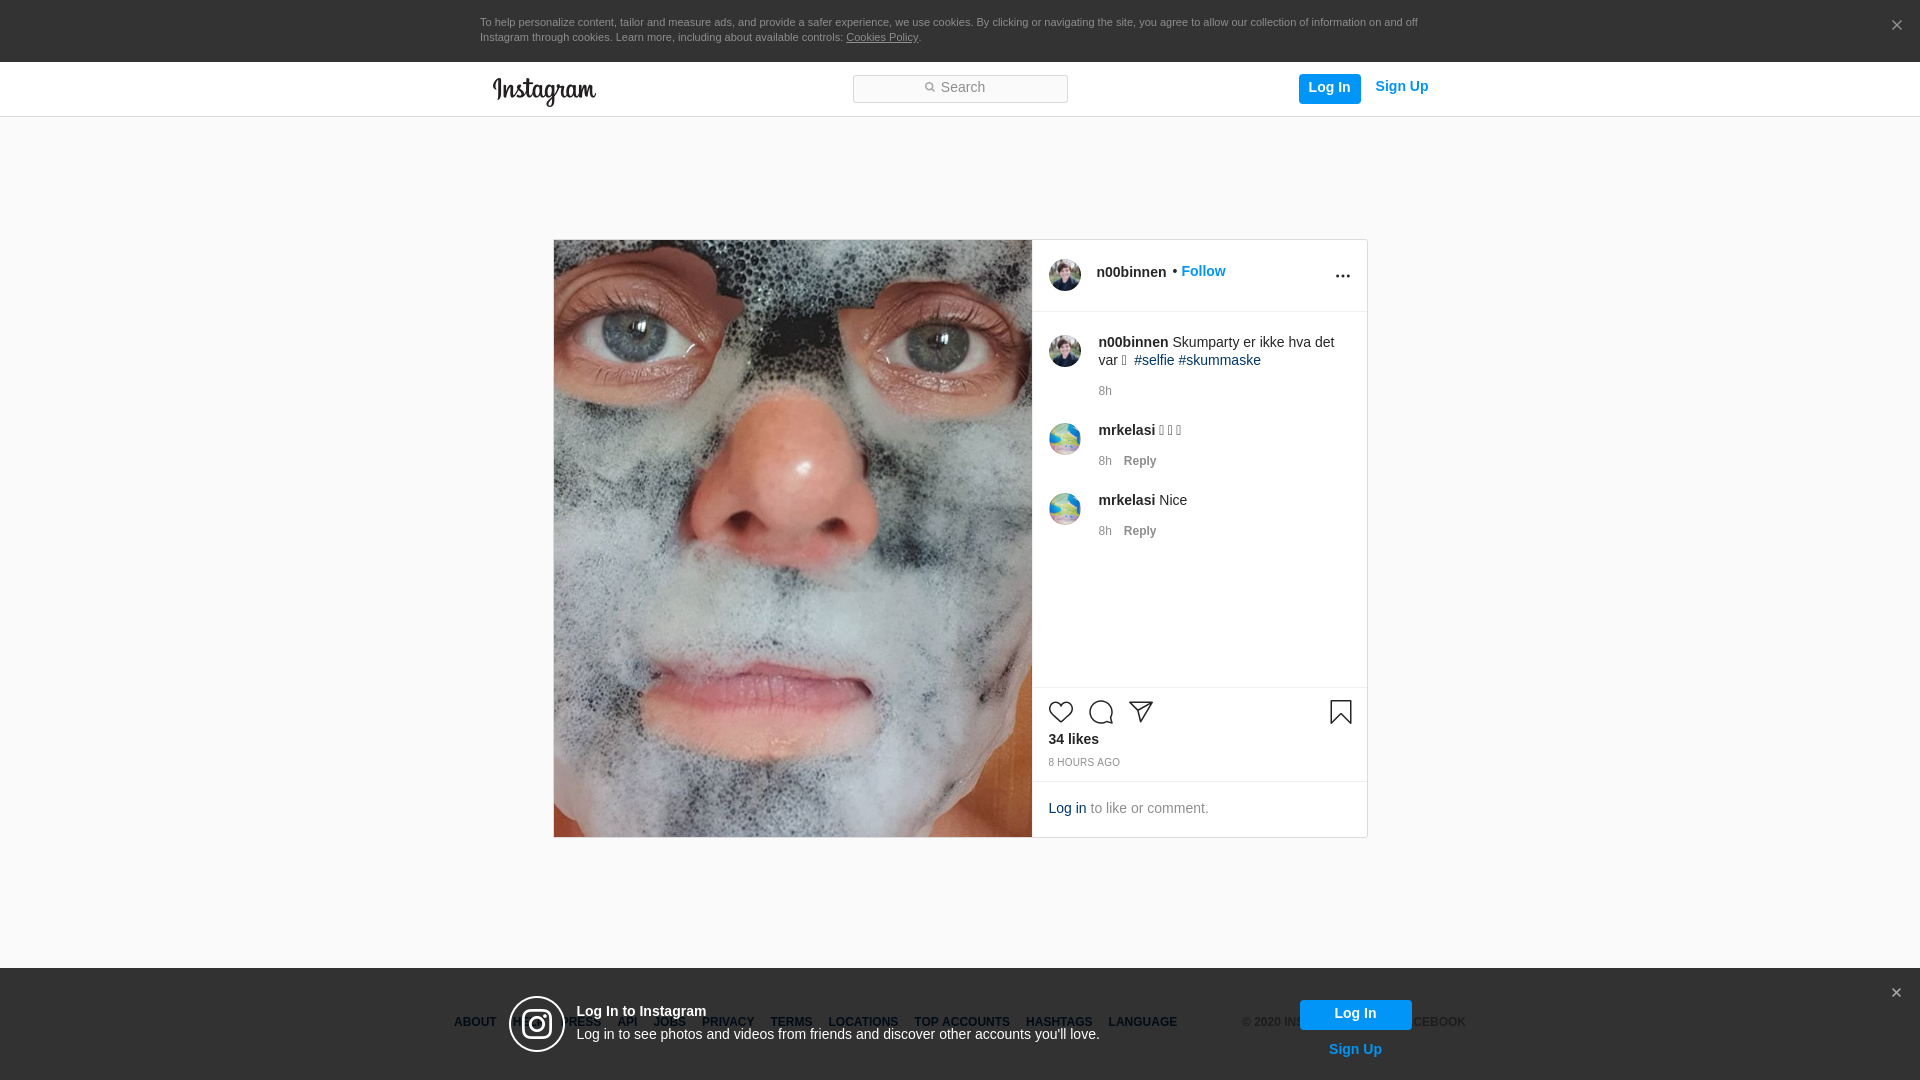Click Log In button in bottom banner
The height and width of the screenshot is (1080, 1920).
1355,1014
